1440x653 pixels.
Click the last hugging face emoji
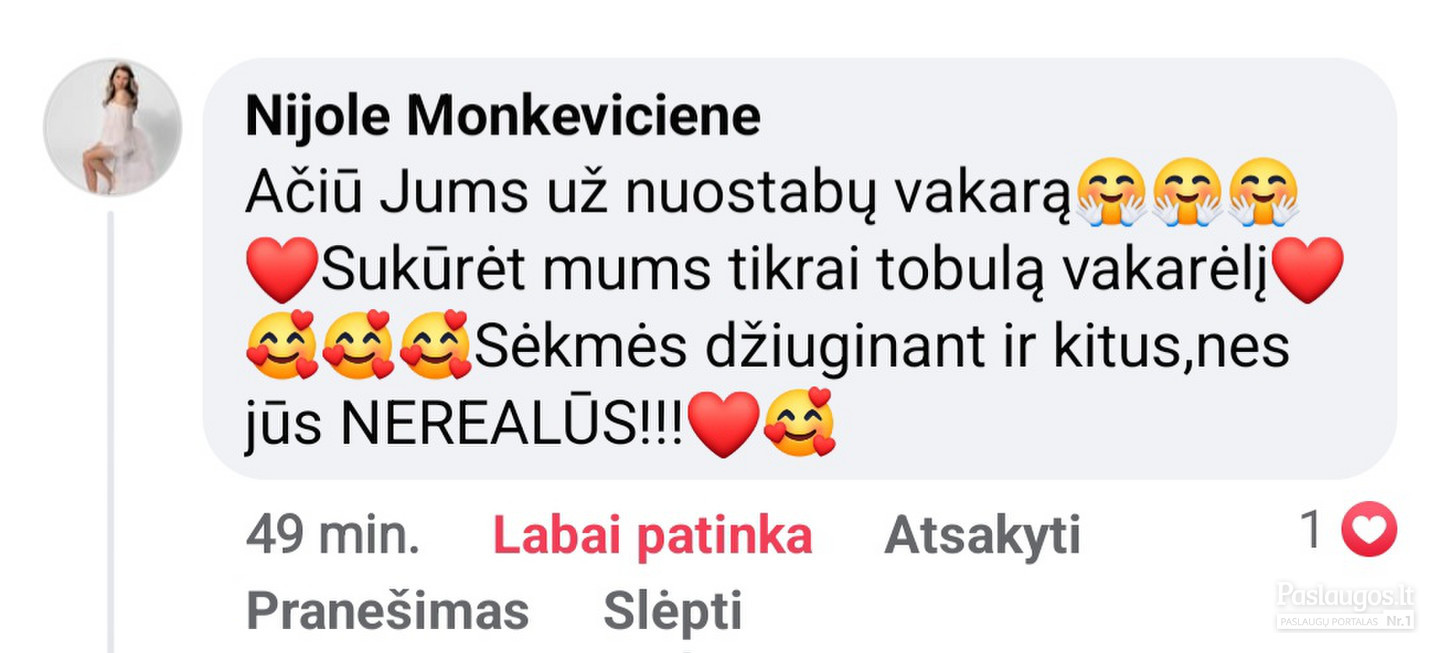point(1264,192)
